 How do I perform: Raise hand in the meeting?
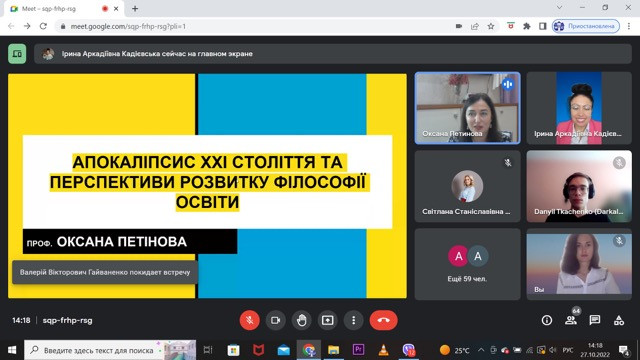tap(302, 320)
